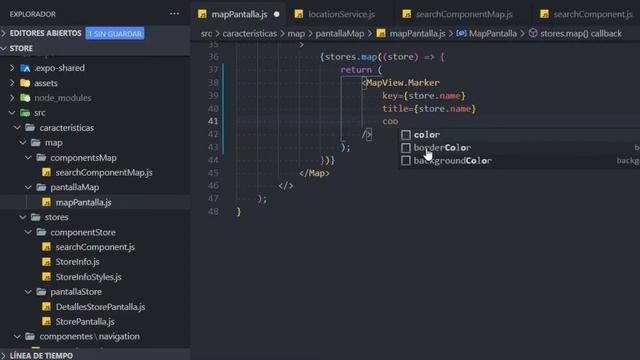Click the JS icon beside StoreInfo.js
Image resolution: width=640 pixels, height=360 pixels.
coord(47,262)
